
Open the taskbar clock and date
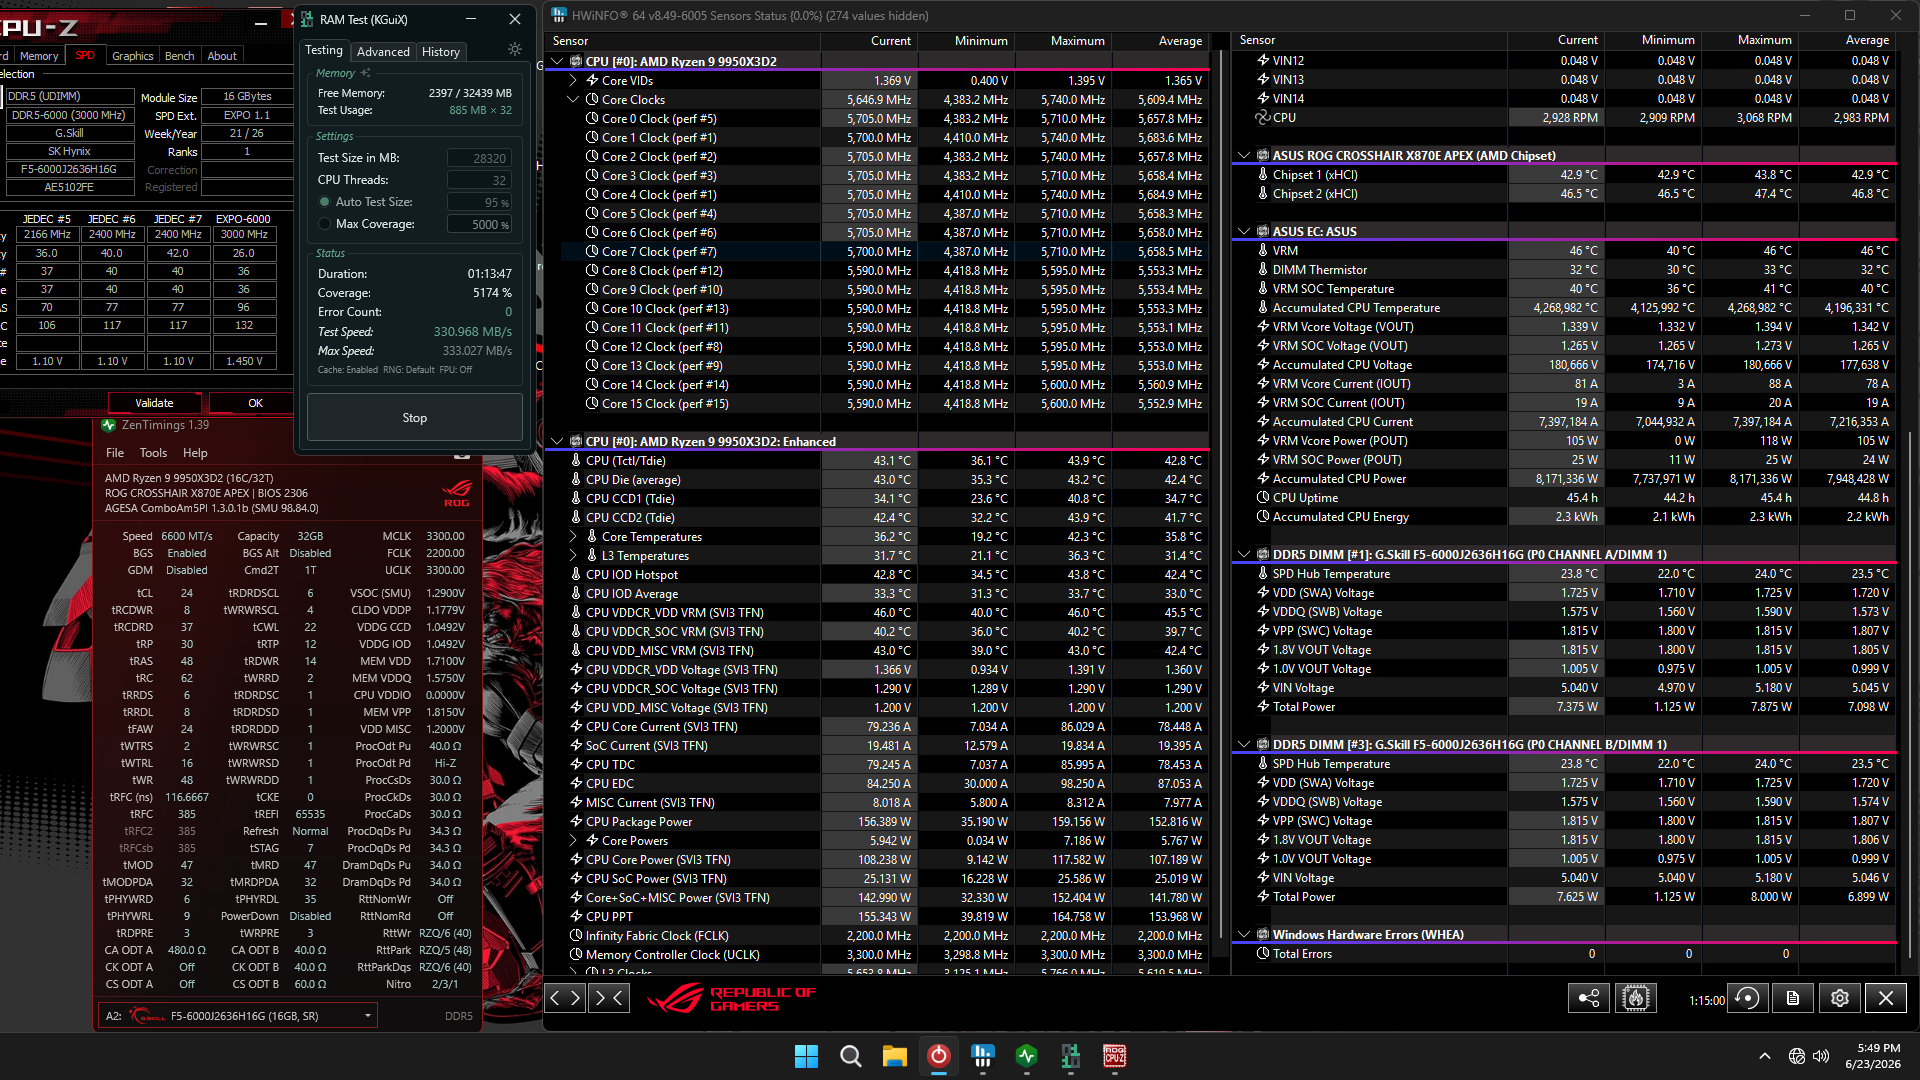(x=1873, y=1056)
